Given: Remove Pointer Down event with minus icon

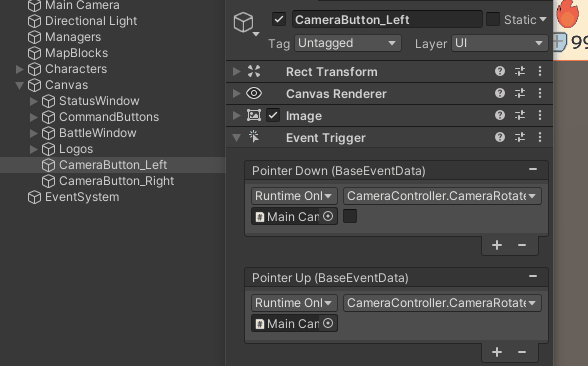Looking at the screenshot, I should tap(532, 170).
